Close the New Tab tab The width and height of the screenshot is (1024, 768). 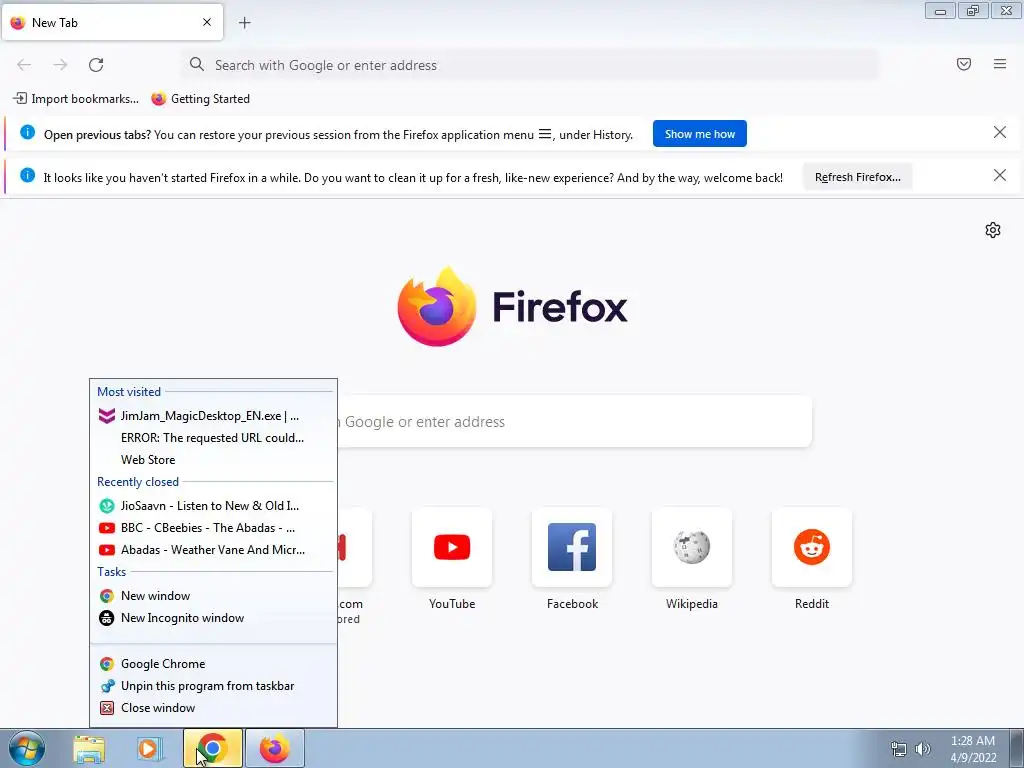[x=207, y=22]
